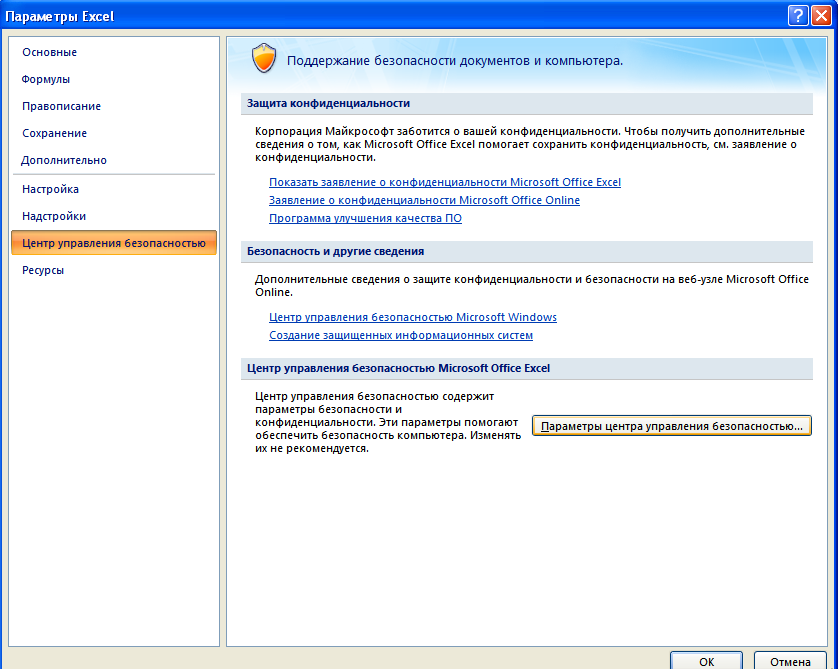The height and width of the screenshot is (669, 838).
Task: Close the Параметры Excel dialog
Action: [x=821, y=15]
